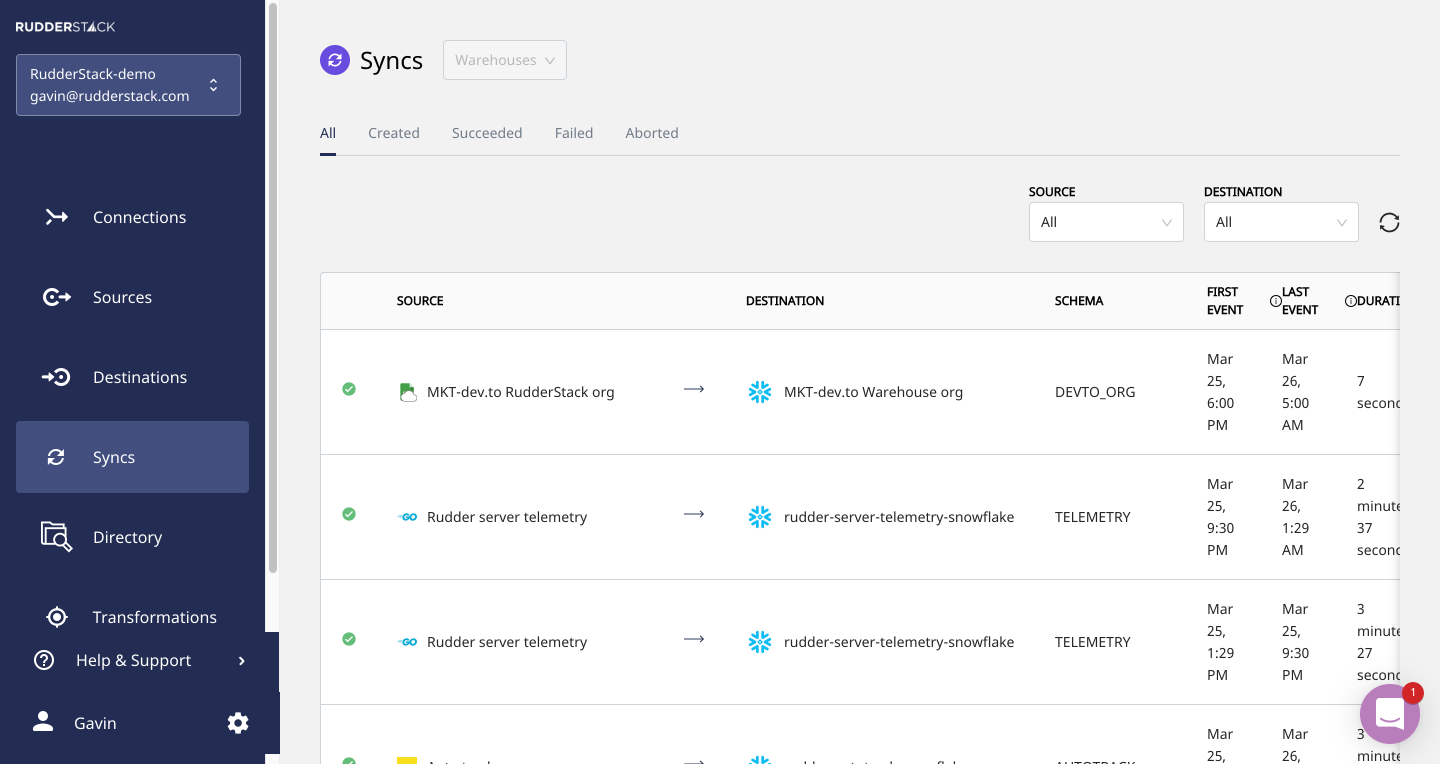Open the chat support bubble
1440x764 pixels.
click(x=1389, y=714)
